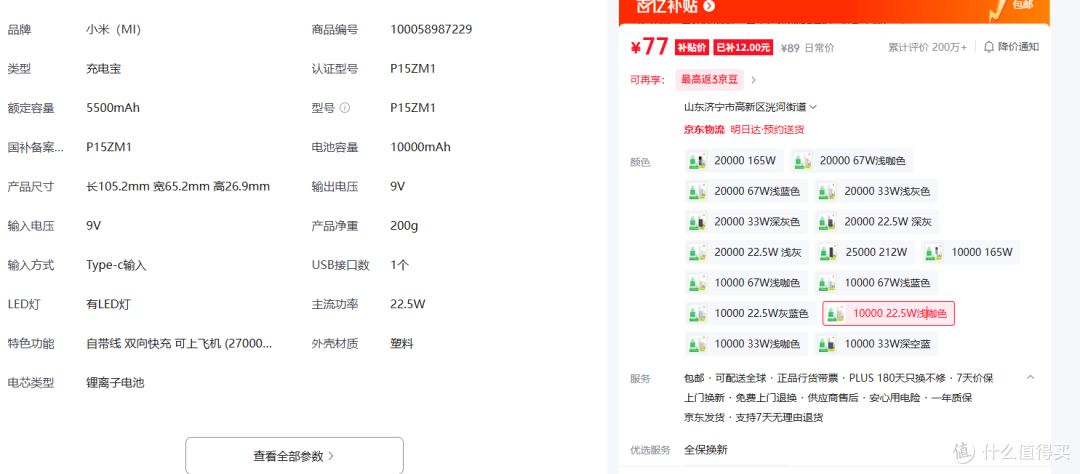Image resolution: width=1080 pixels, height=474 pixels.
Task: Click the 10000mAh battery capacity value
Action: [420, 147]
